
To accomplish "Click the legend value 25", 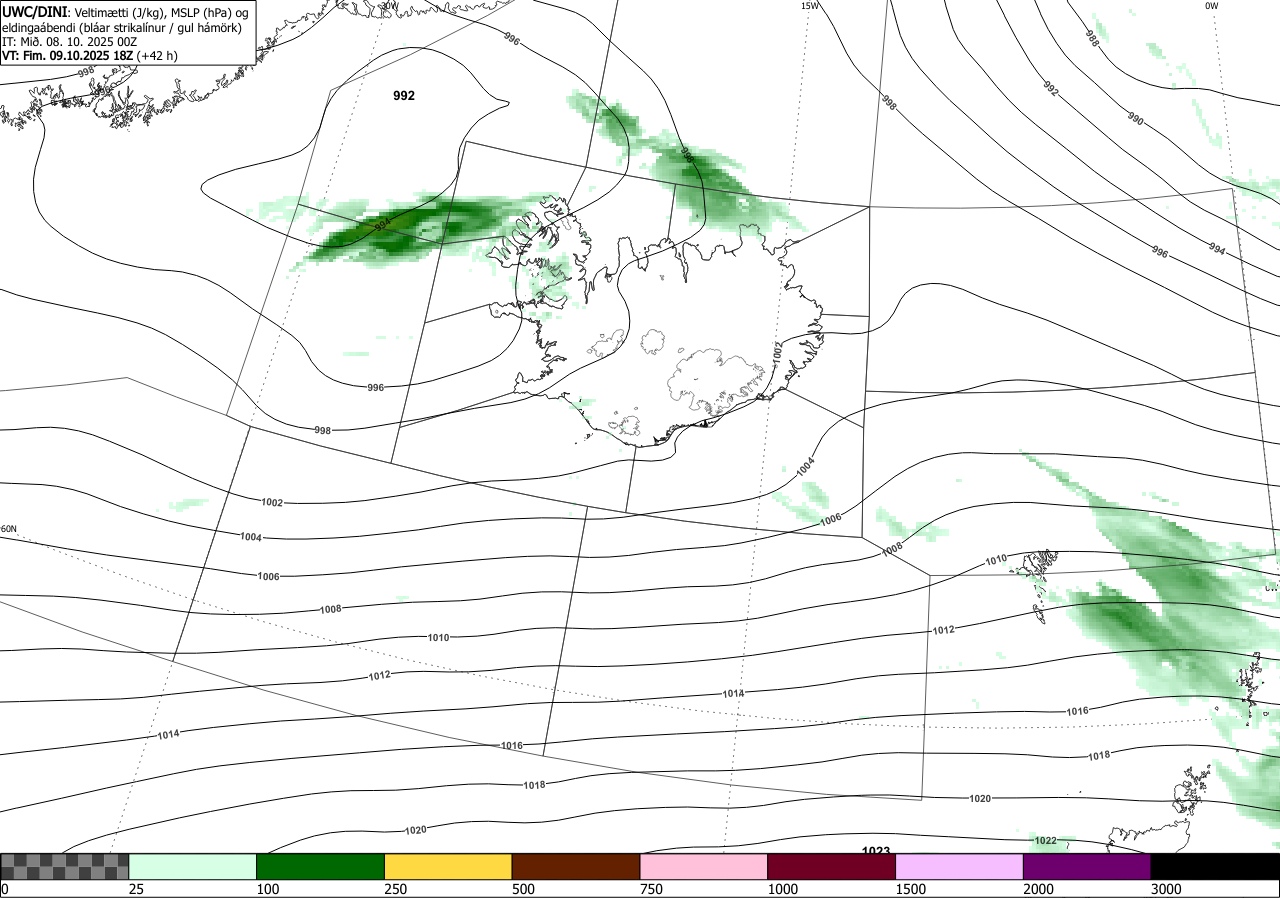I will point(137,889).
